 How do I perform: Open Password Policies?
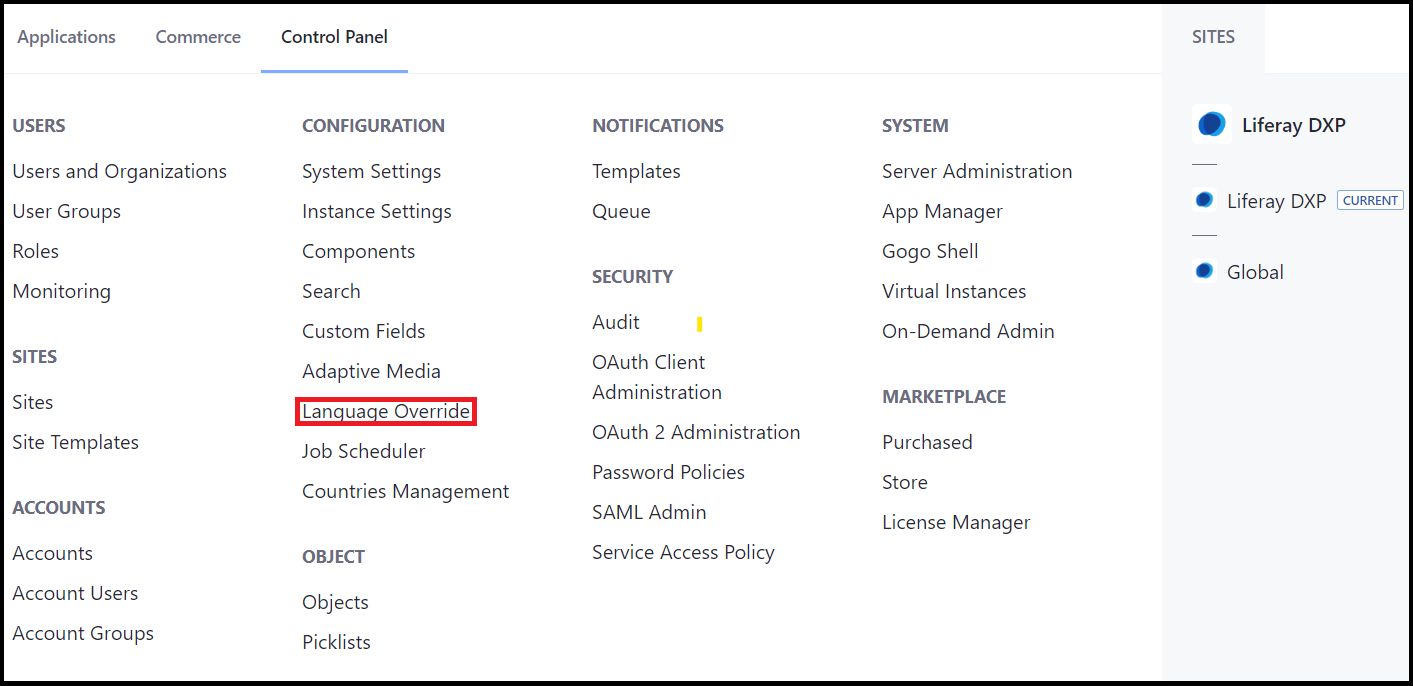(668, 472)
